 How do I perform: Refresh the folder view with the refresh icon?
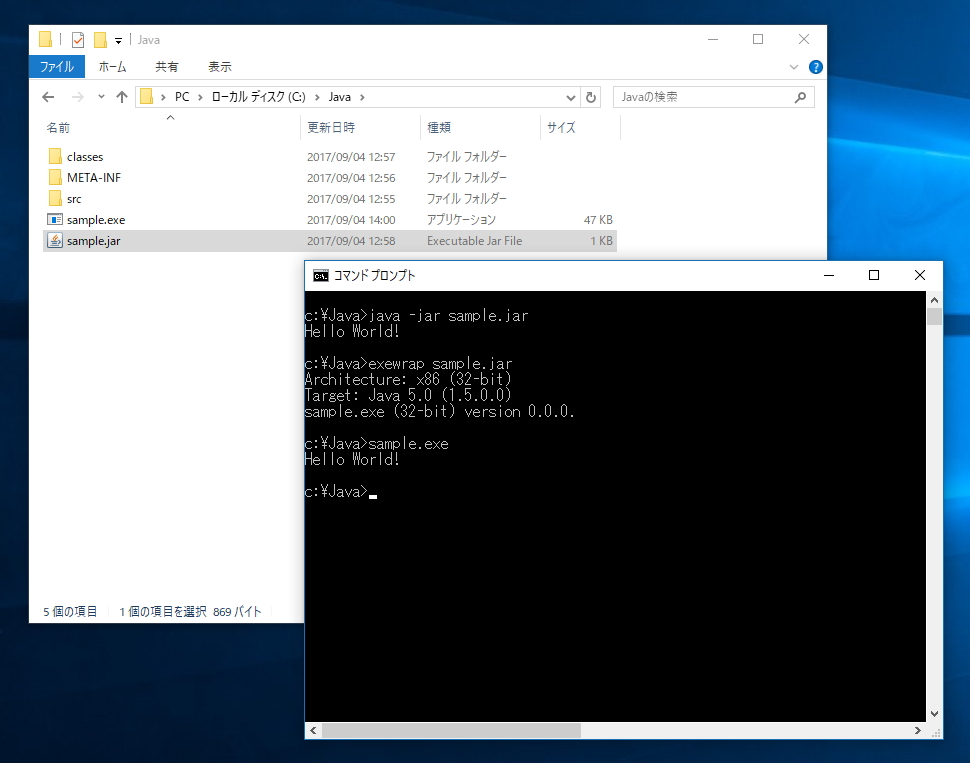(592, 96)
